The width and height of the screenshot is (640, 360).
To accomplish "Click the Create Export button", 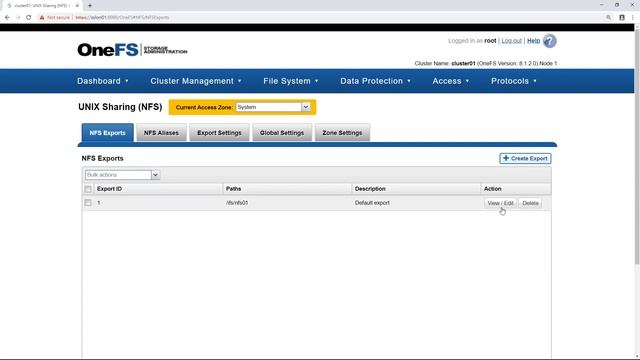I will [525, 158].
